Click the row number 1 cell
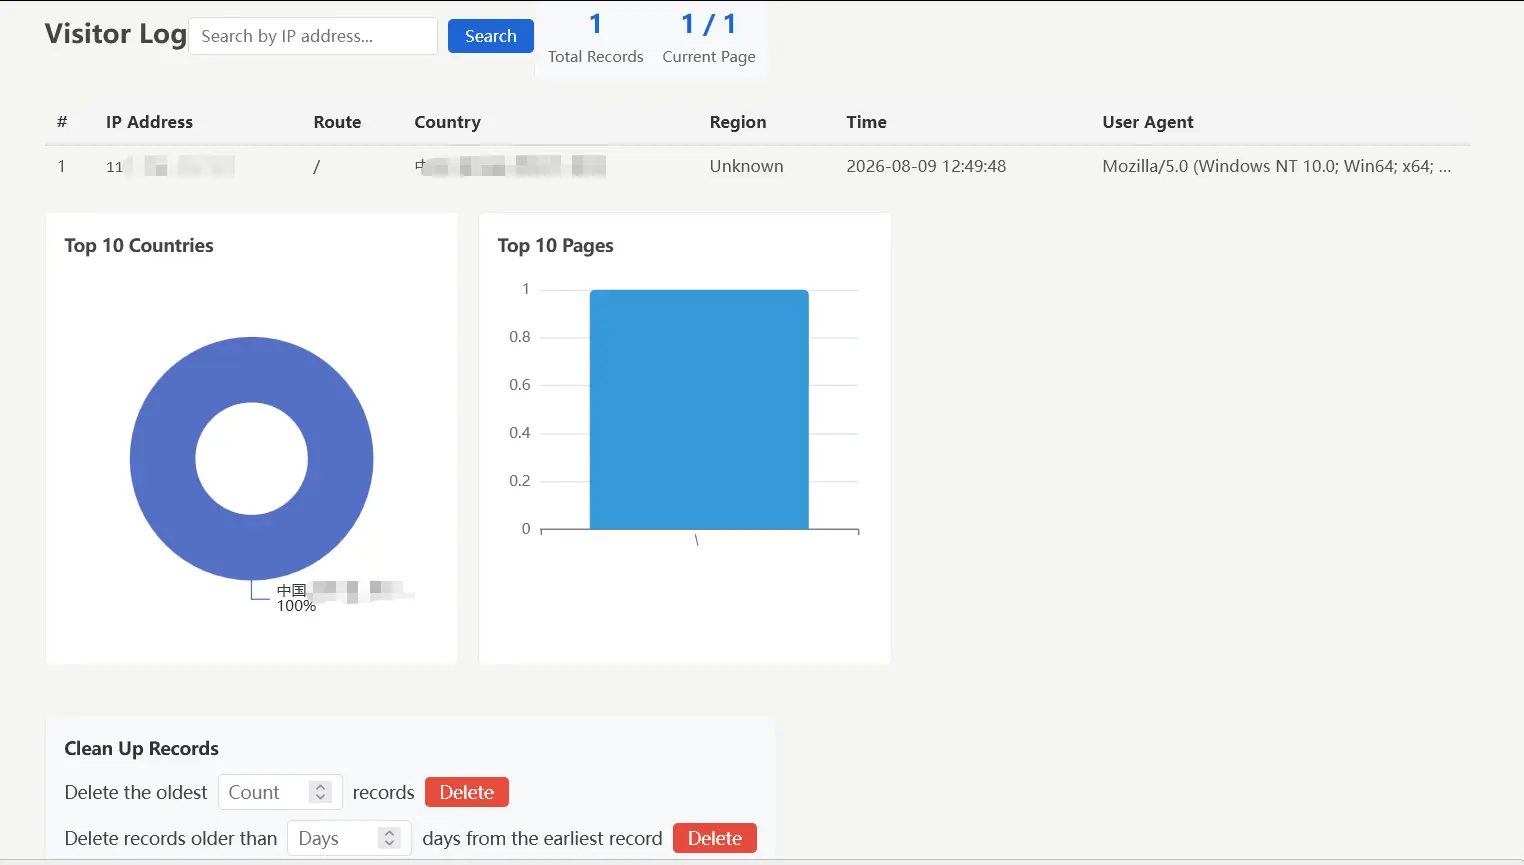 [62, 166]
